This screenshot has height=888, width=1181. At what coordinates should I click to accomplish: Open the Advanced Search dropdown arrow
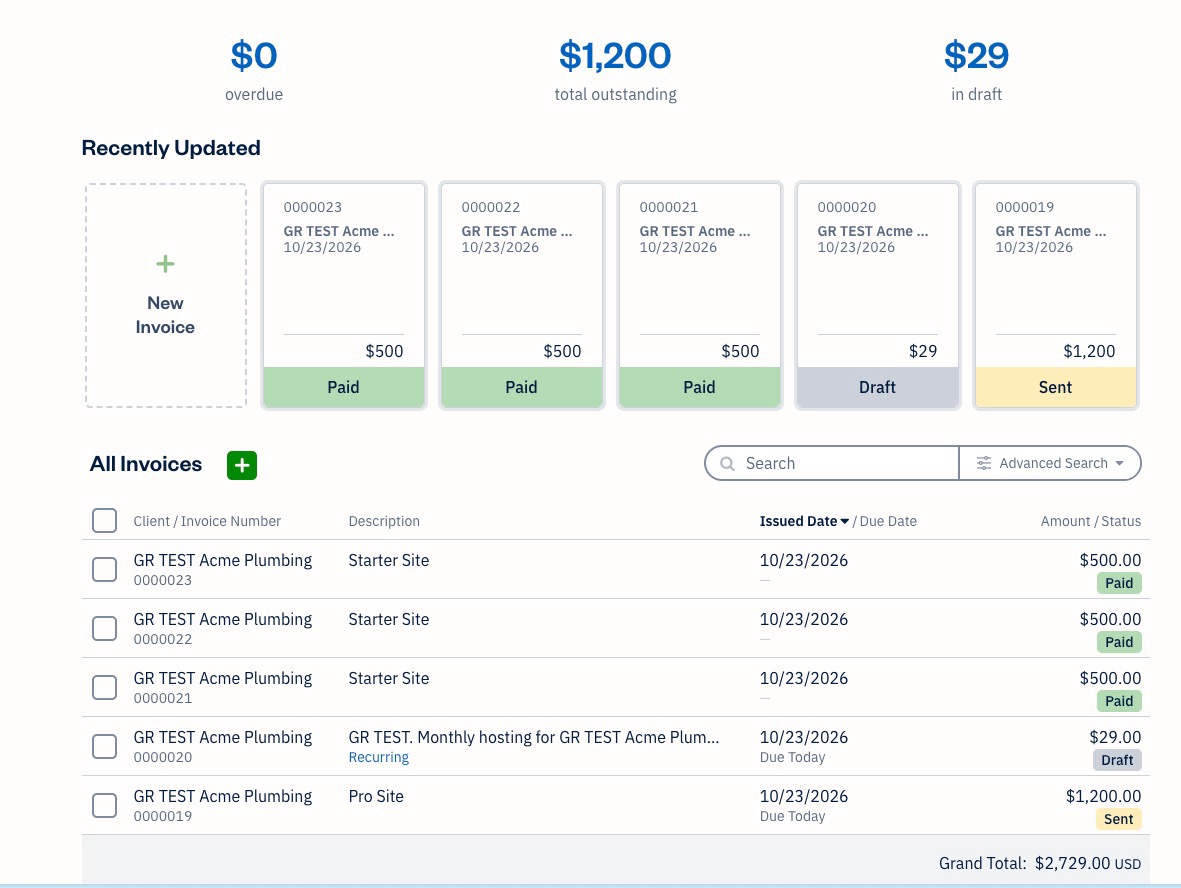coord(1119,463)
